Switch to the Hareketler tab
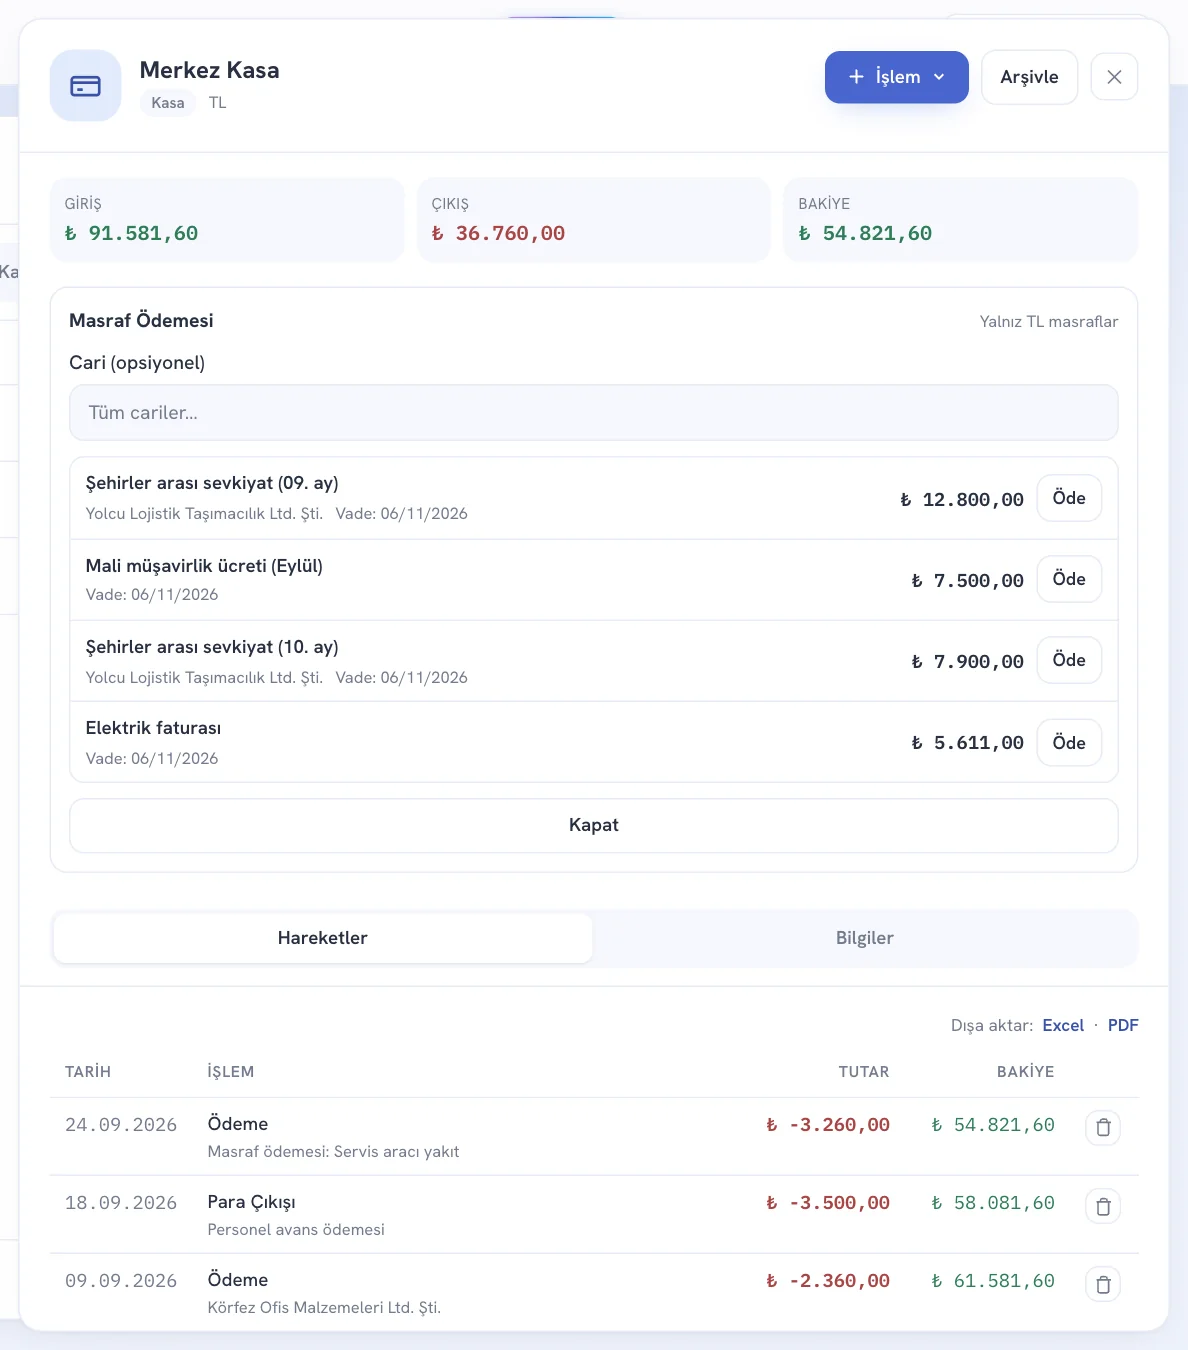Viewport: 1188px width, 1350px height. pyautogui.click(x=323, y=938)
